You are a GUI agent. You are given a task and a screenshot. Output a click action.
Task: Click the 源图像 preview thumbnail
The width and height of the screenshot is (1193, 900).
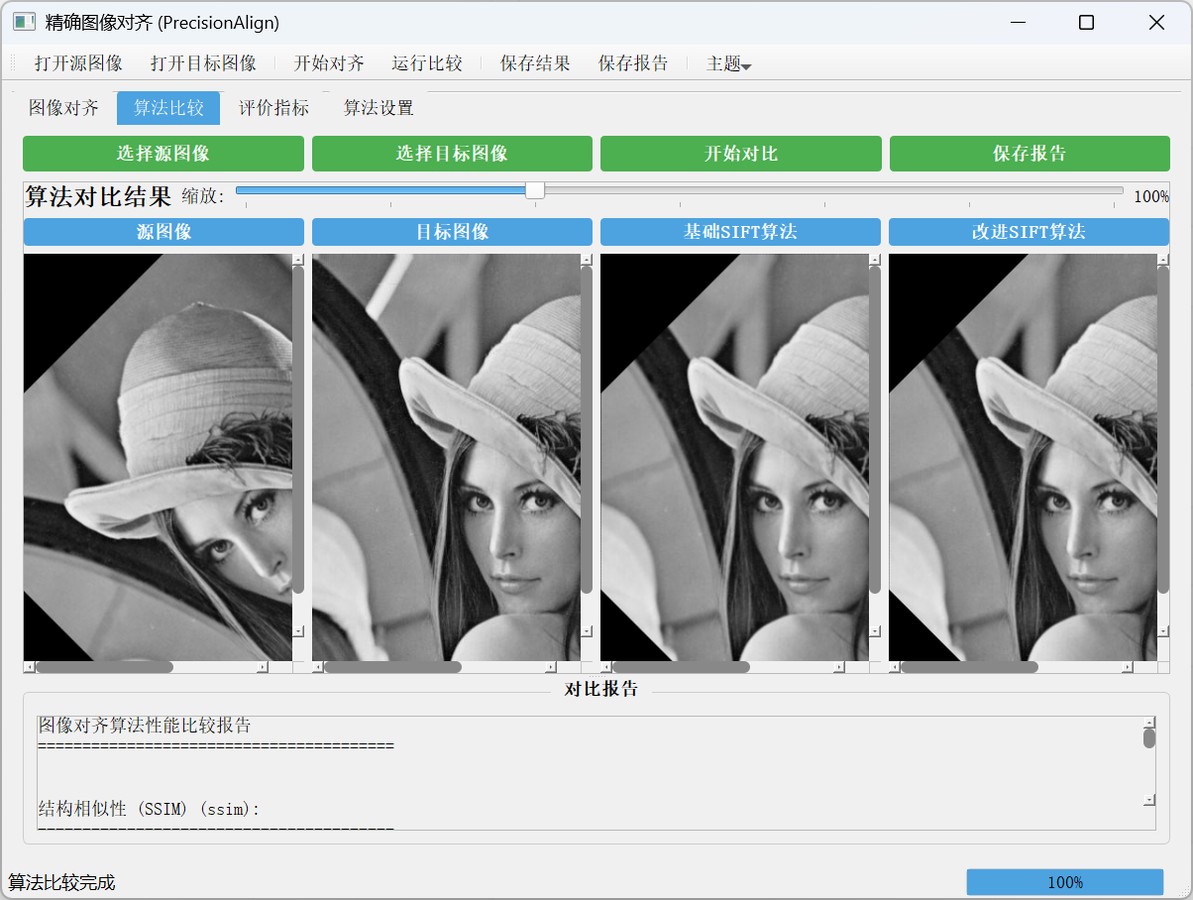[157, 456]
